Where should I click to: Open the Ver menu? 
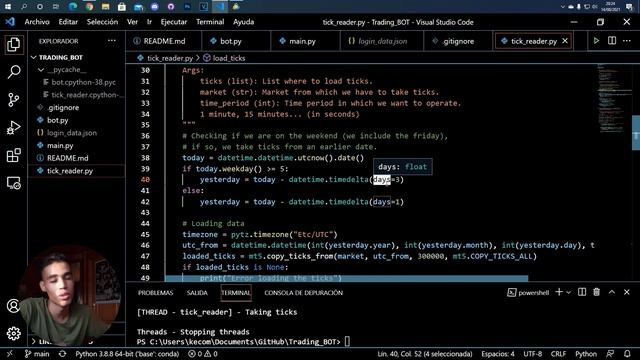[132, 22]
